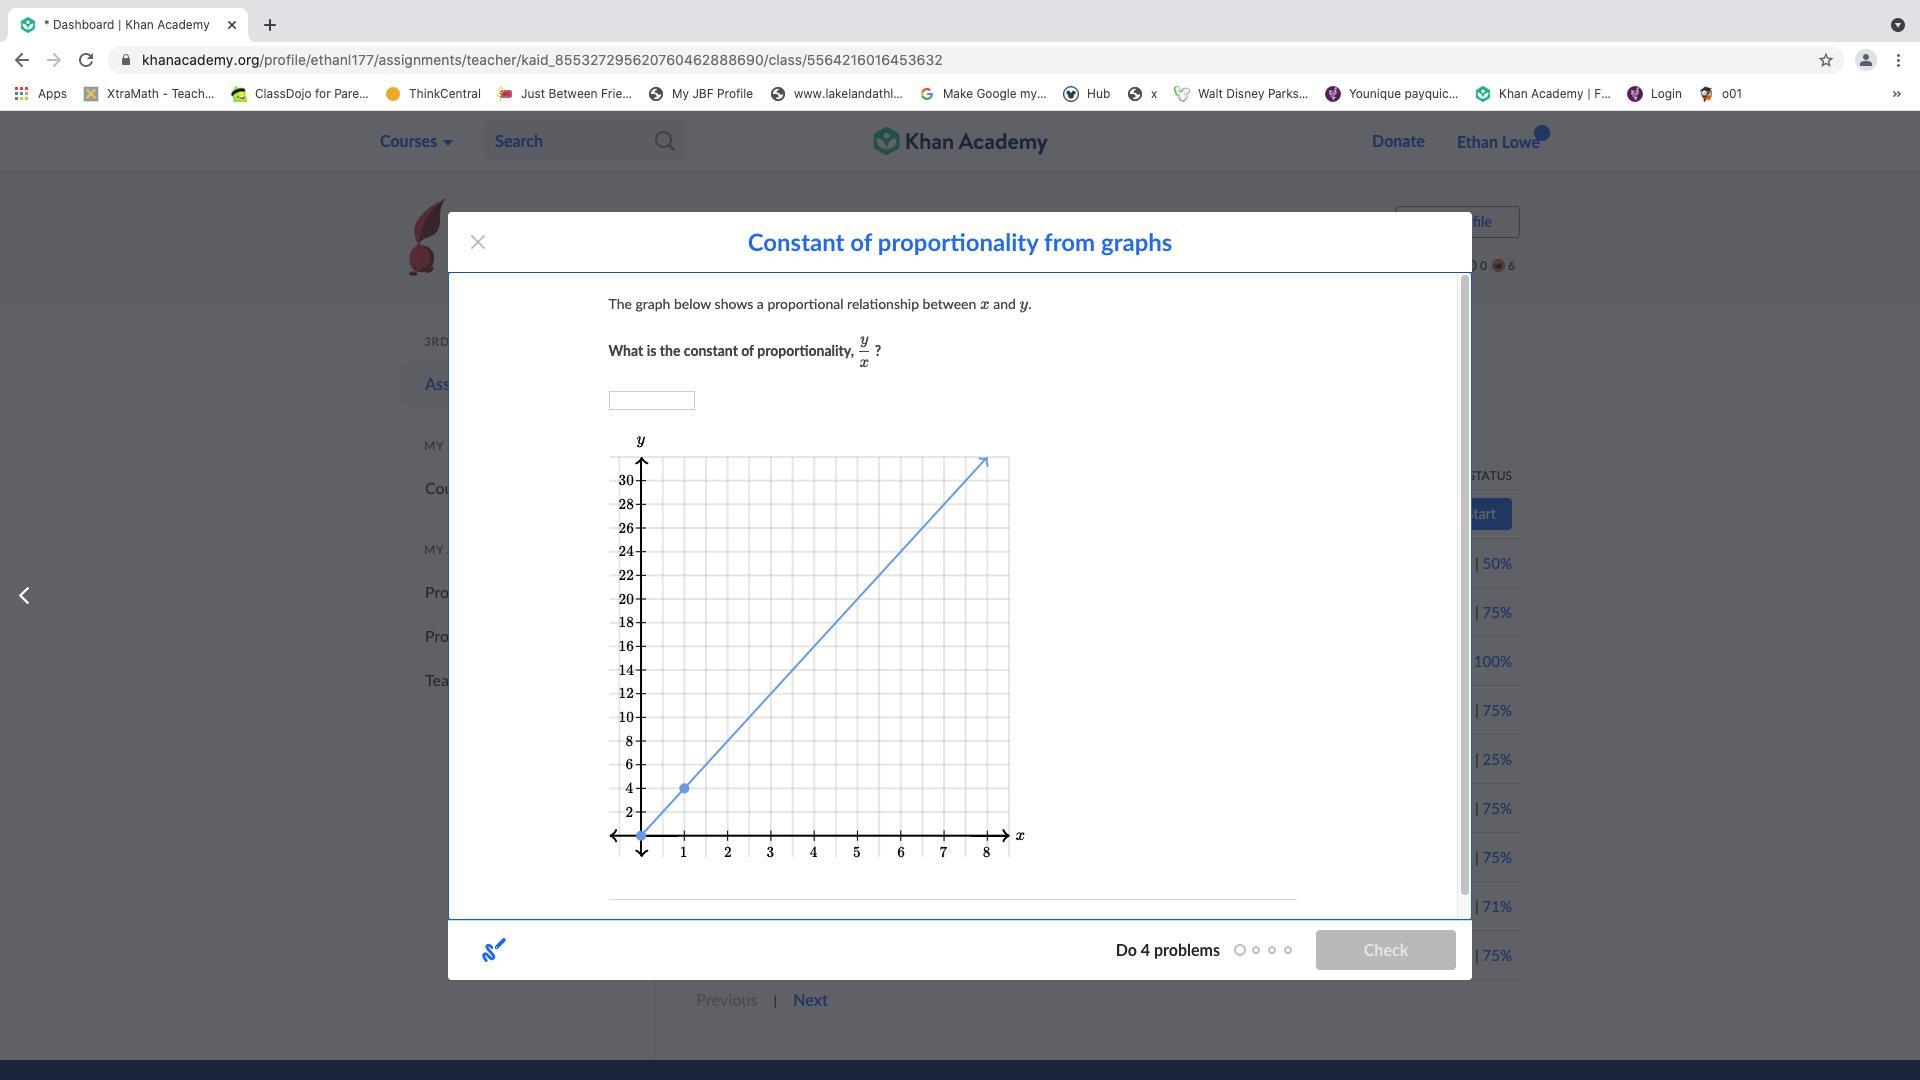Open the scratchpad pencil tool
Screen dimensions: 1920x1080
[x=494, y=950]
